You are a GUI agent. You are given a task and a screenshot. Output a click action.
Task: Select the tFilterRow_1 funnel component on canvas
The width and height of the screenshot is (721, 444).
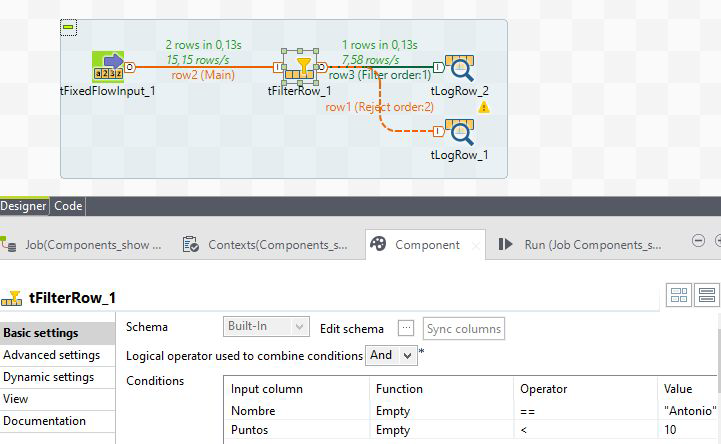pyautogui.click(x=300, y=67)
